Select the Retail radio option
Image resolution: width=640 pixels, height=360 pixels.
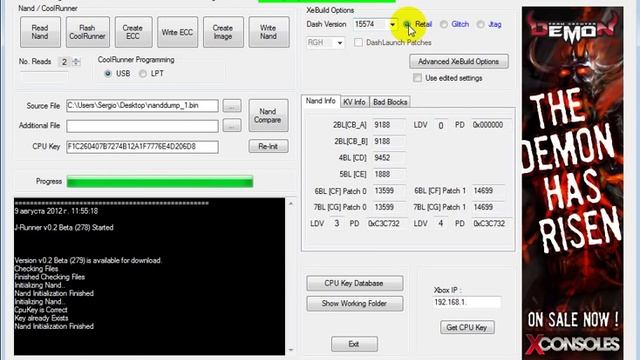point(407,24)
